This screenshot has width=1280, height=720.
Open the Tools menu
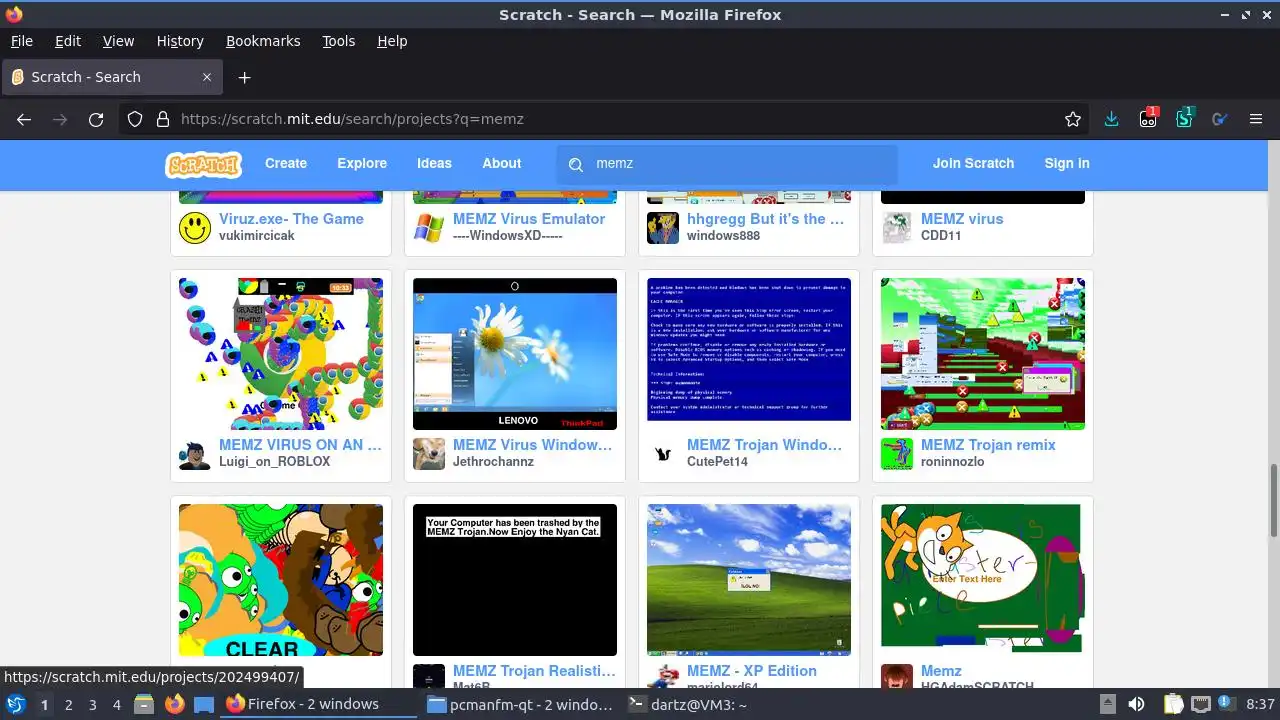tap(338, 41)
